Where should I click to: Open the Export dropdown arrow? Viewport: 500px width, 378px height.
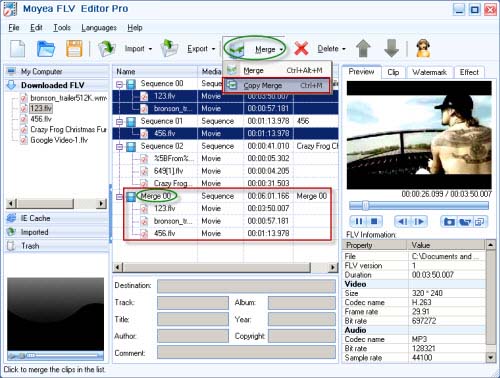(x=213, y=49)
